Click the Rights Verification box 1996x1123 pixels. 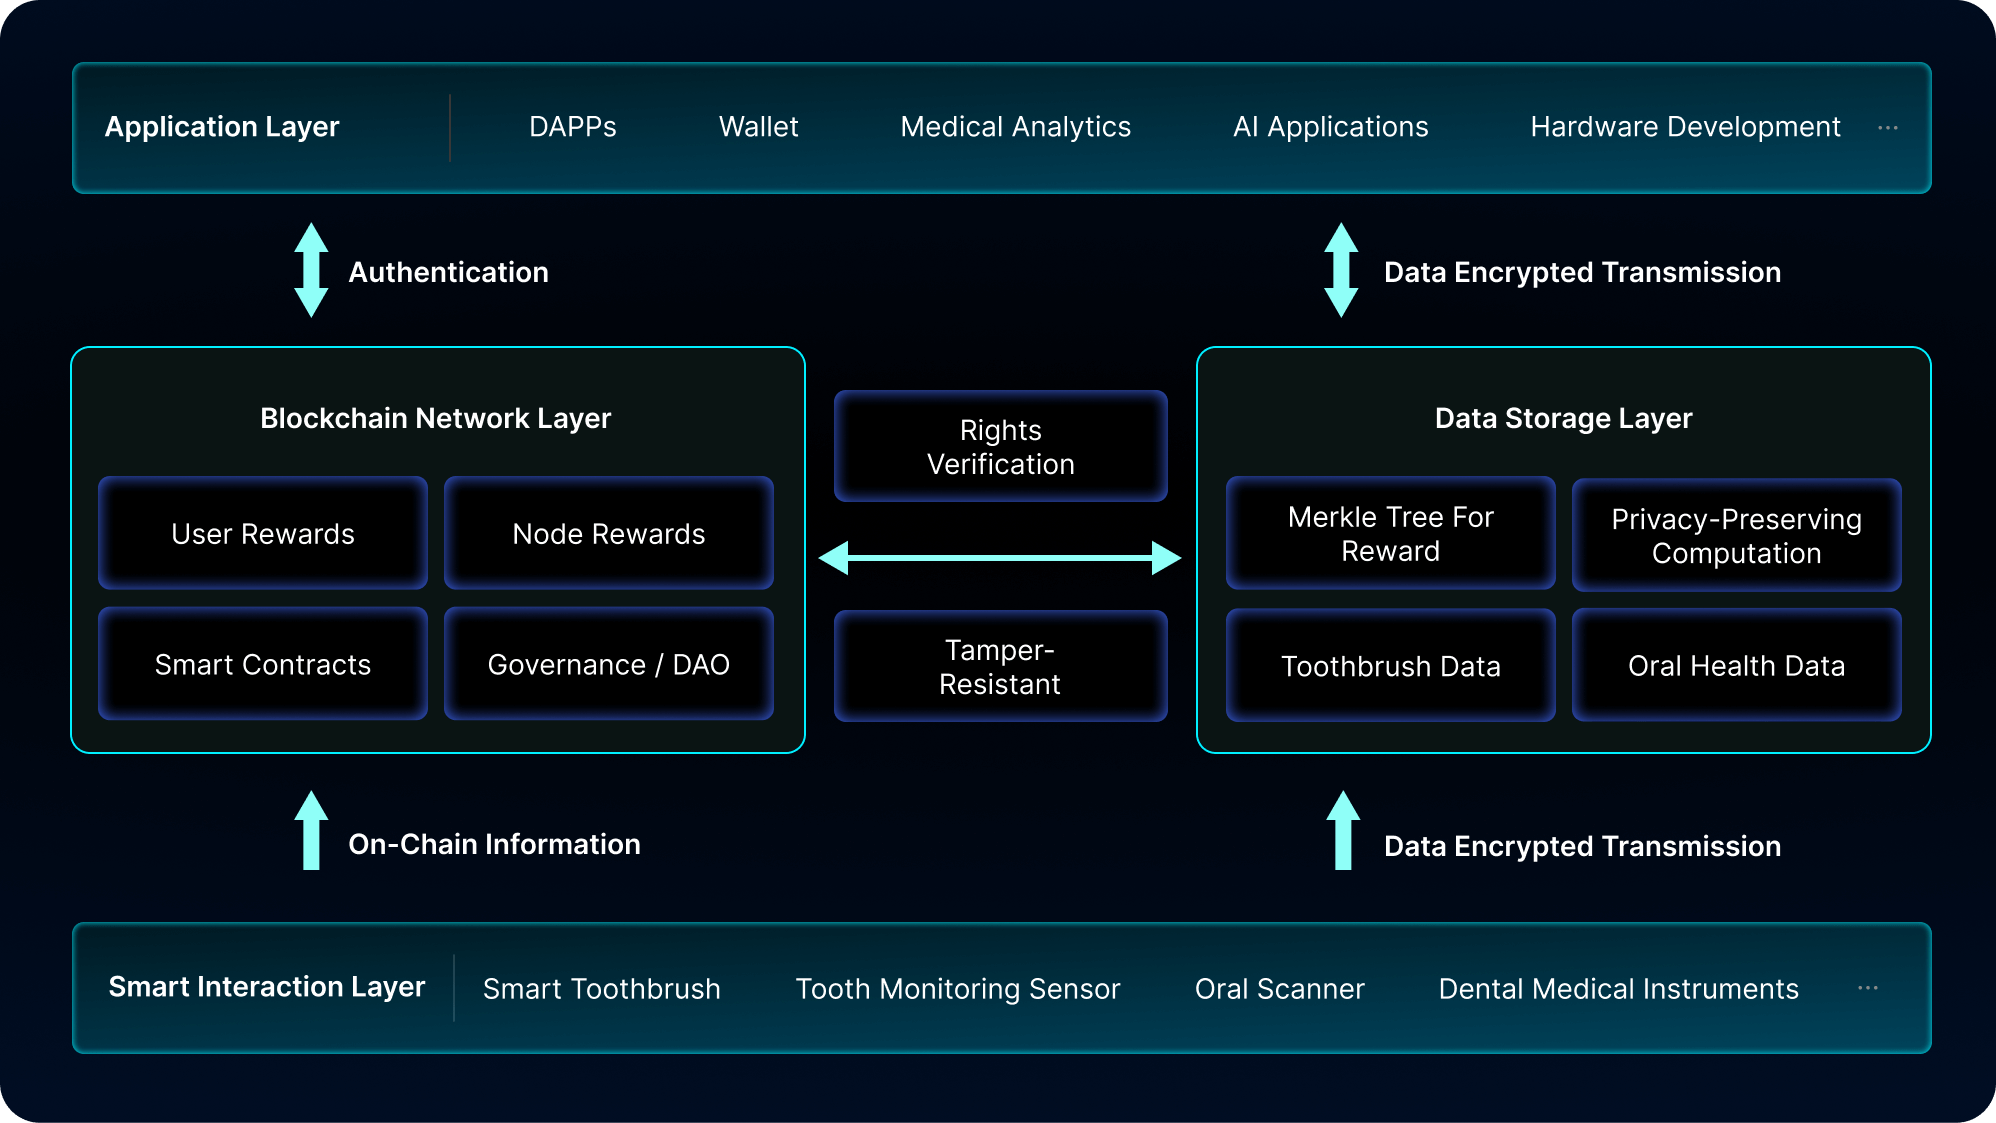[1000, 447]
